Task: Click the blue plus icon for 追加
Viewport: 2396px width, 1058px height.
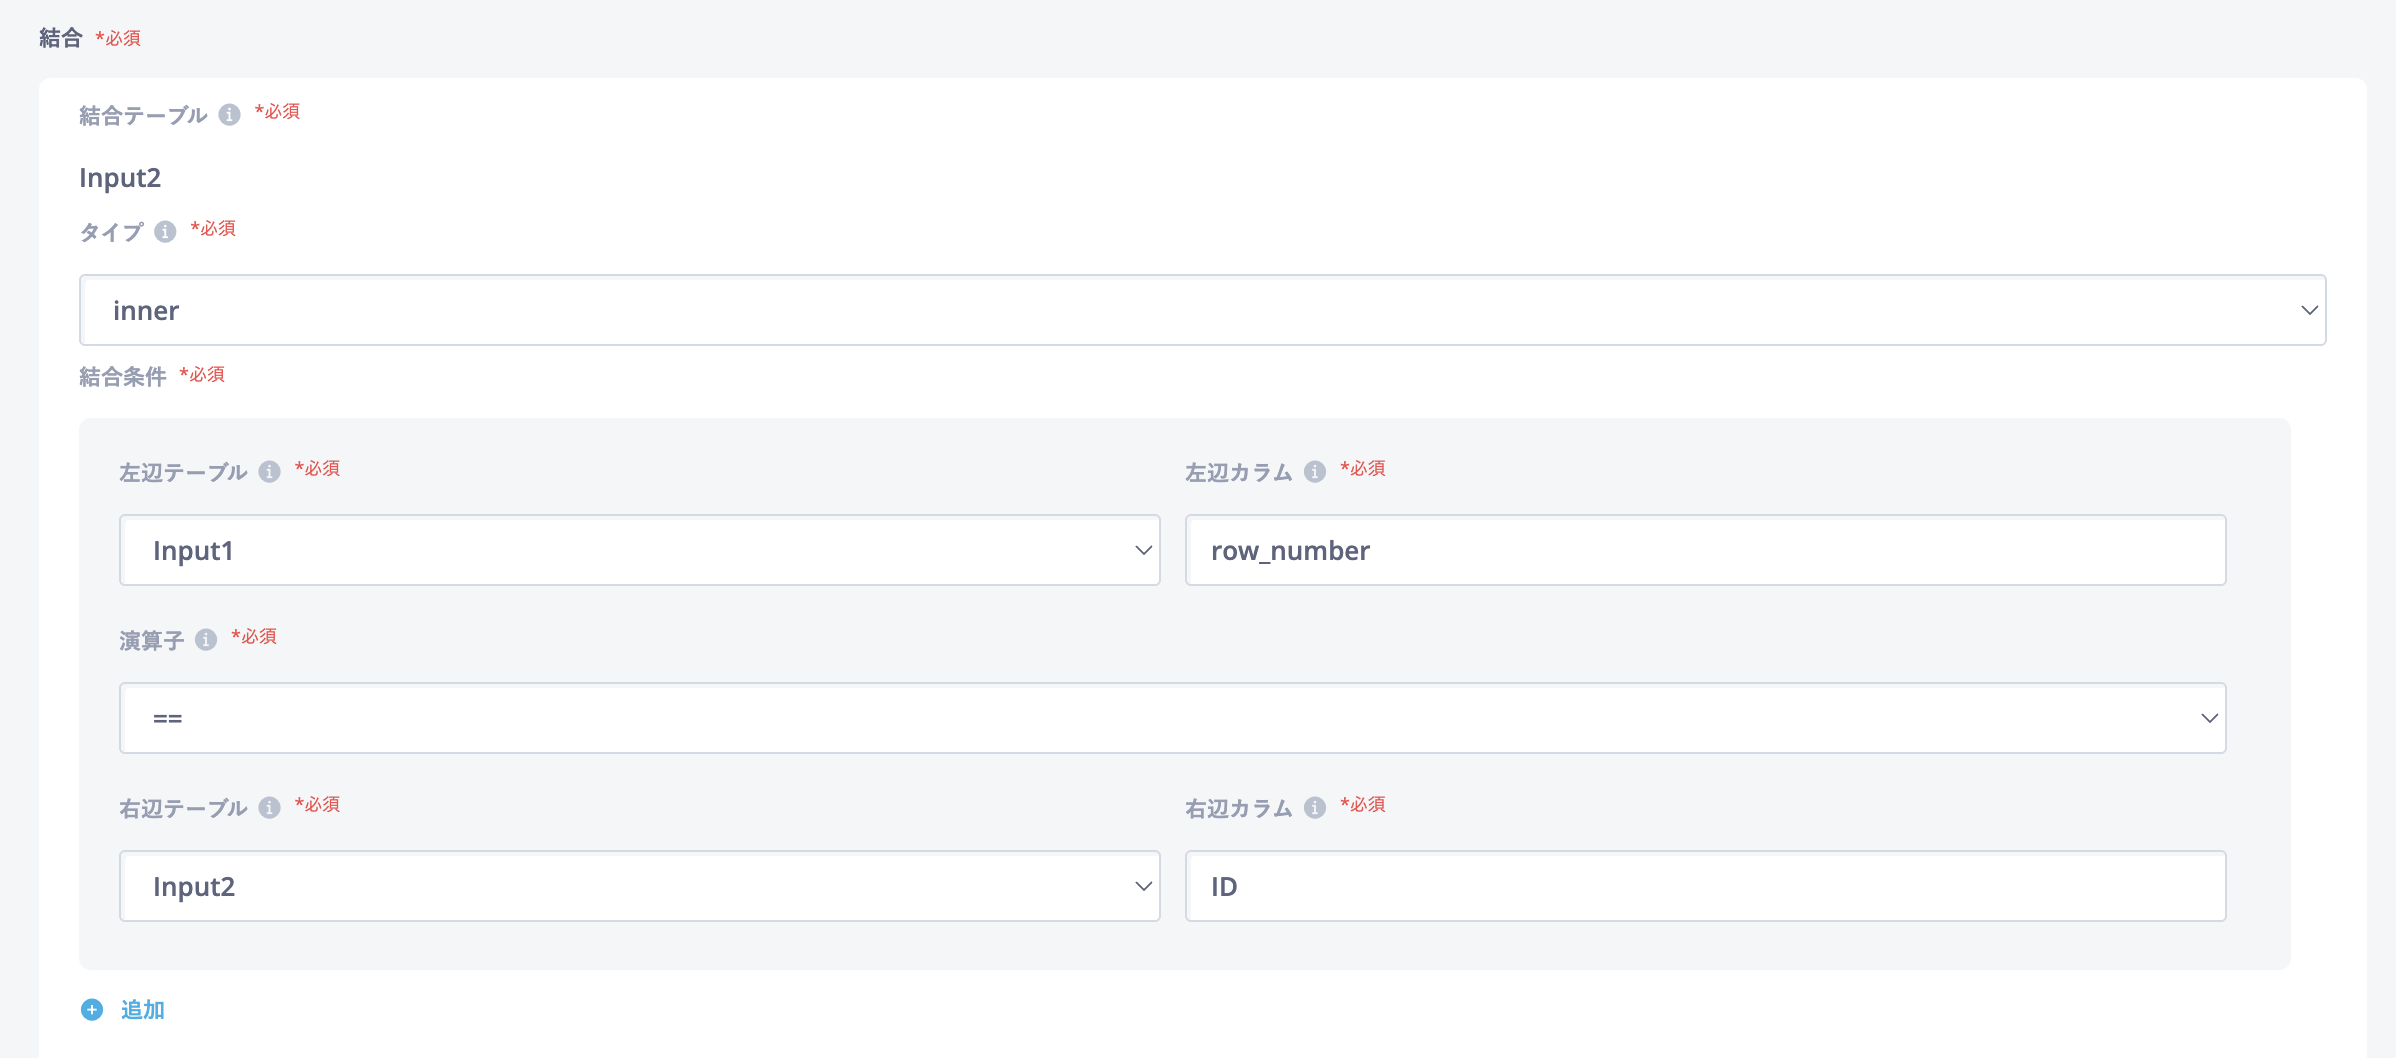Action: point(92,1010)
